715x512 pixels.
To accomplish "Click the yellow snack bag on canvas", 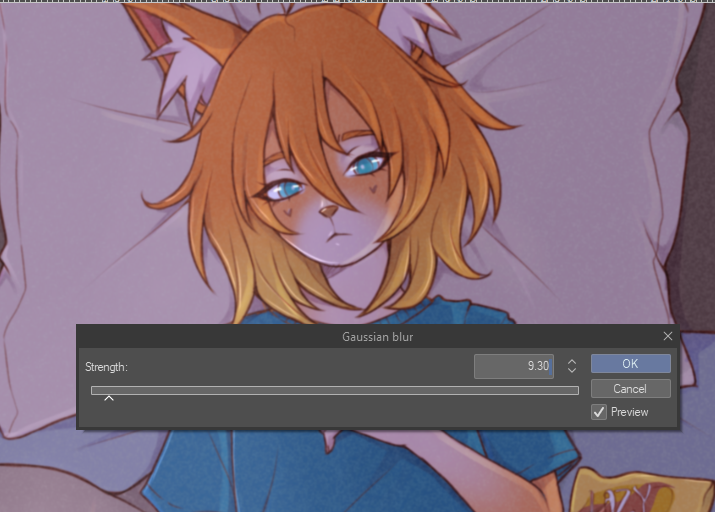I will tap(638, 490).
